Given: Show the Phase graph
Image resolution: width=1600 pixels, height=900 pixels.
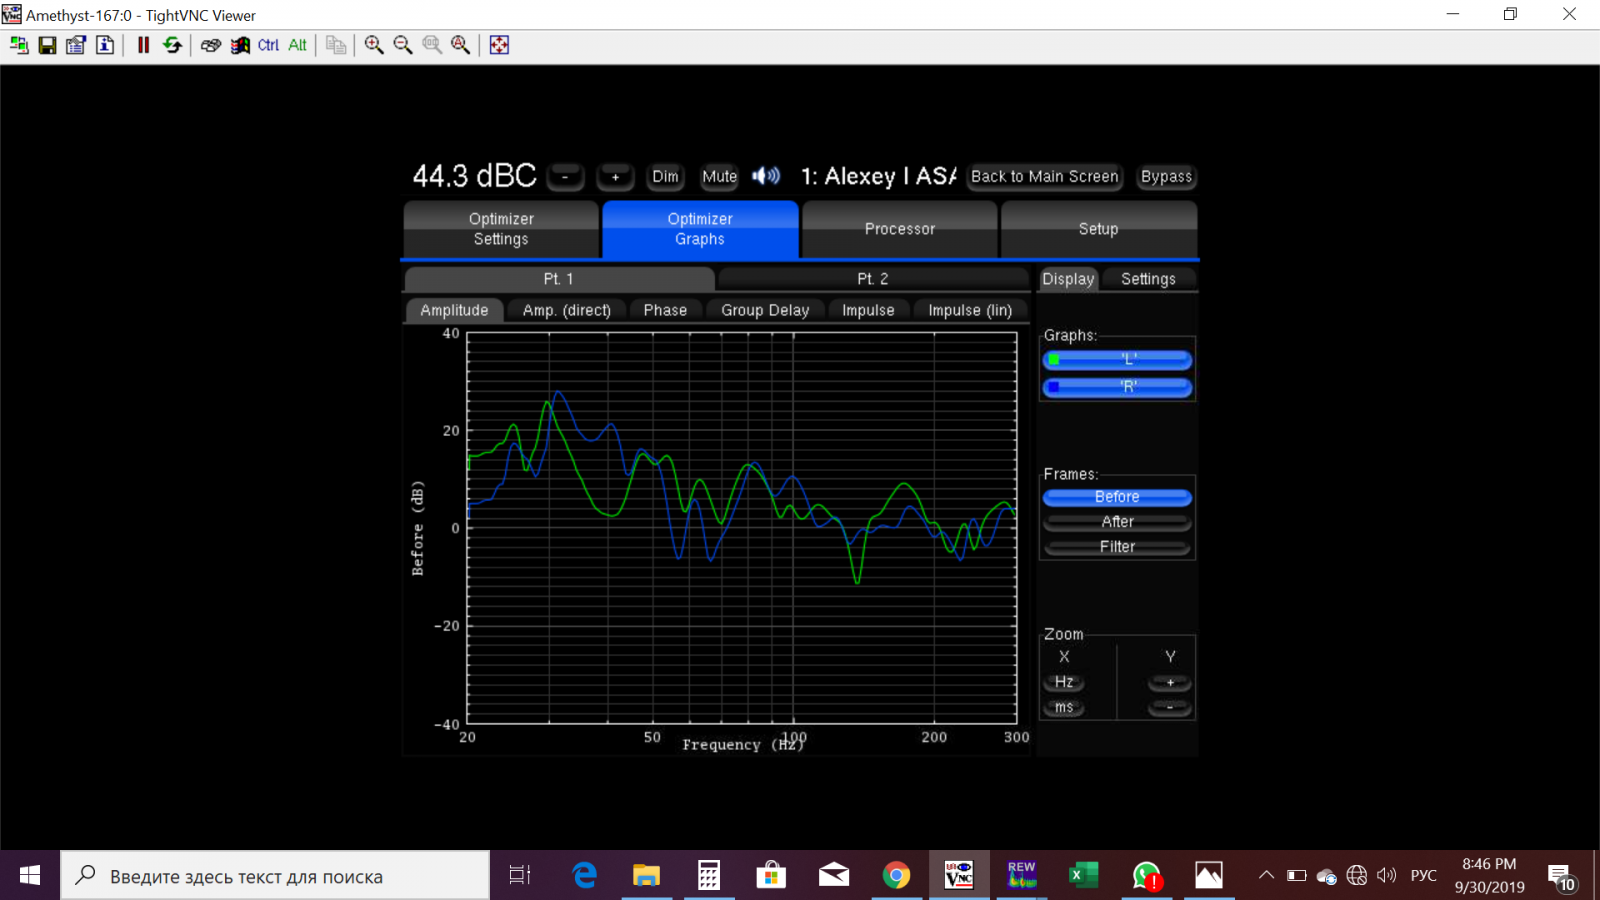Looking at the screenshot, I should (x=665, y=311).
